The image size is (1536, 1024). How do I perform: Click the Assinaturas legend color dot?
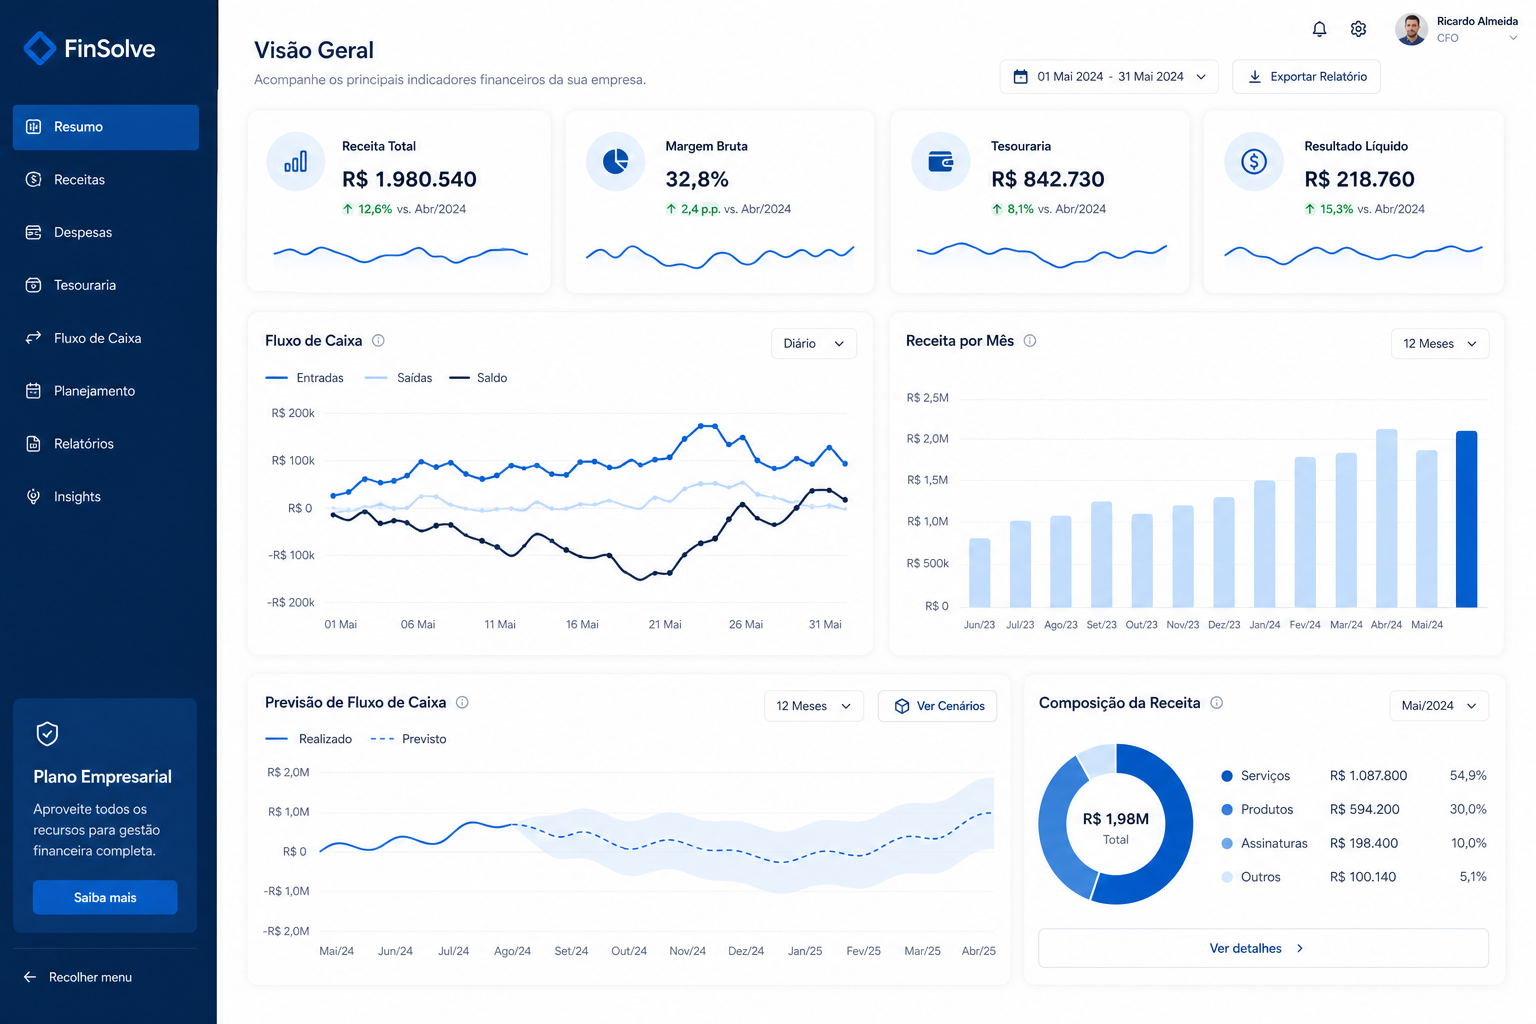coord(1227,844)
